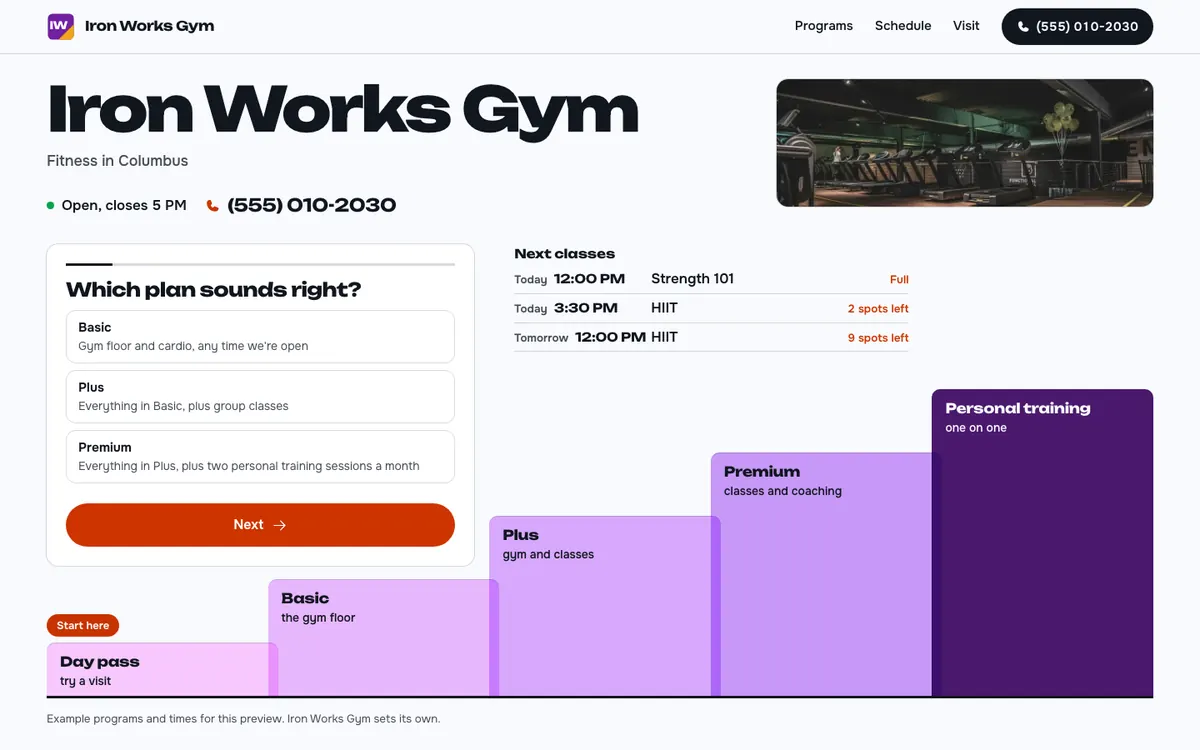
Task: Open the Programs nav item
Action: pyautogui.click(x=824, y=26)
